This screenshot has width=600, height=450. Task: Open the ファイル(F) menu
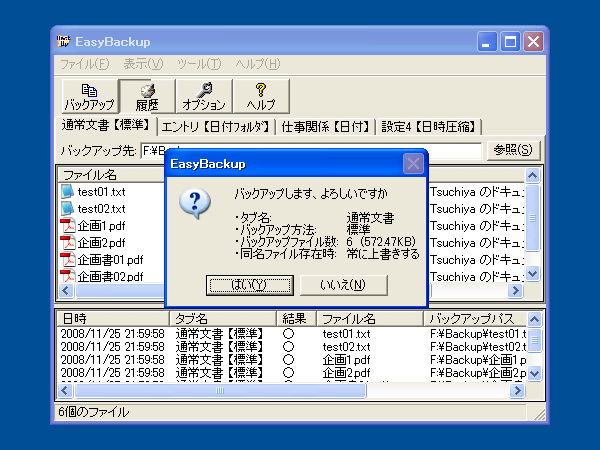coord(85,64)
